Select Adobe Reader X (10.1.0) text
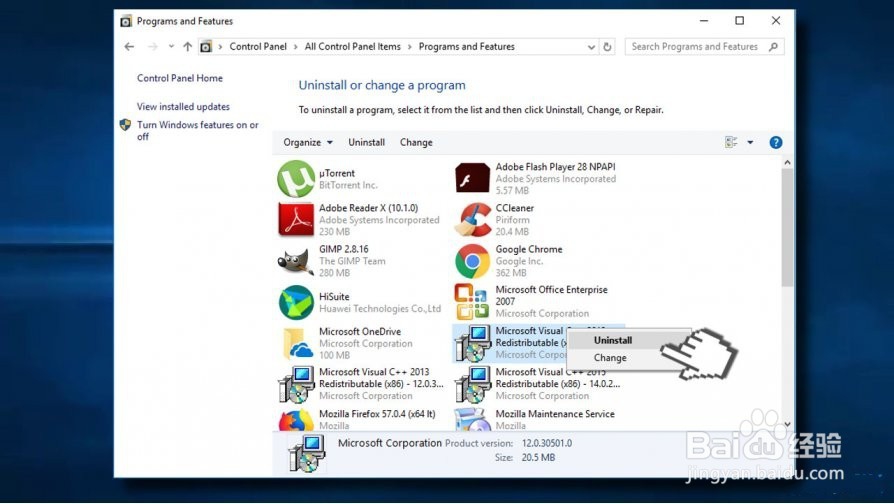Viewport: 894px width, 504px height. pyautogui.click(x=368, y=208)
